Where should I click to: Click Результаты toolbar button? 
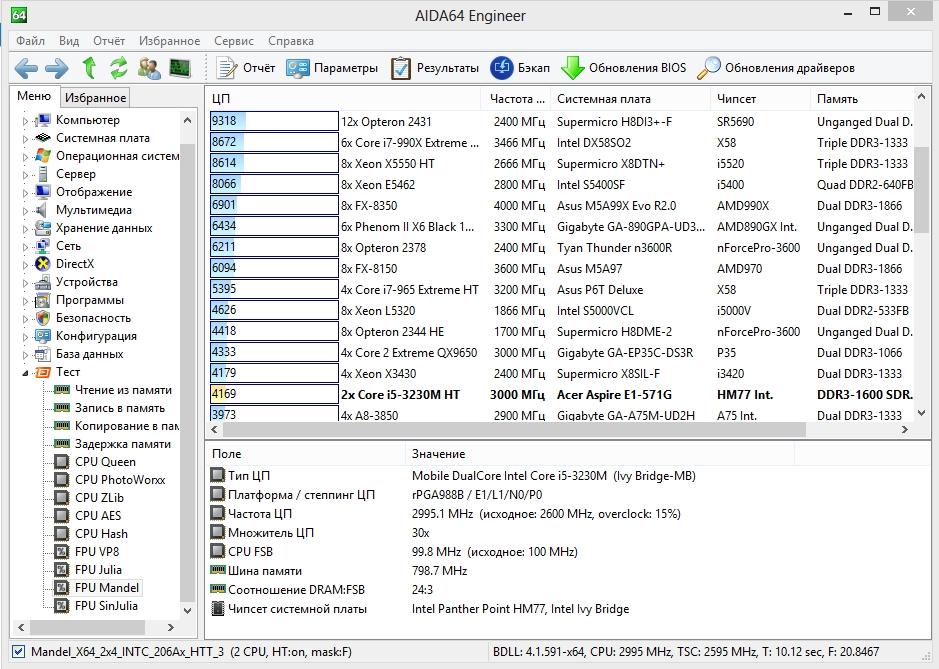[435, 68]
